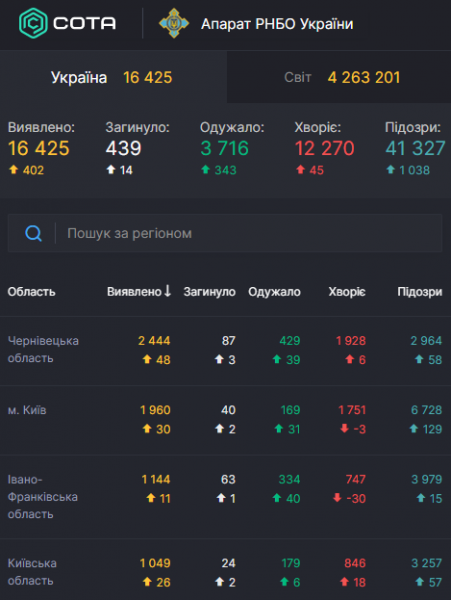This screenshot has width=451, height=600.
Task: Sort by the Загинуло column header
Action: click(210, 292)
